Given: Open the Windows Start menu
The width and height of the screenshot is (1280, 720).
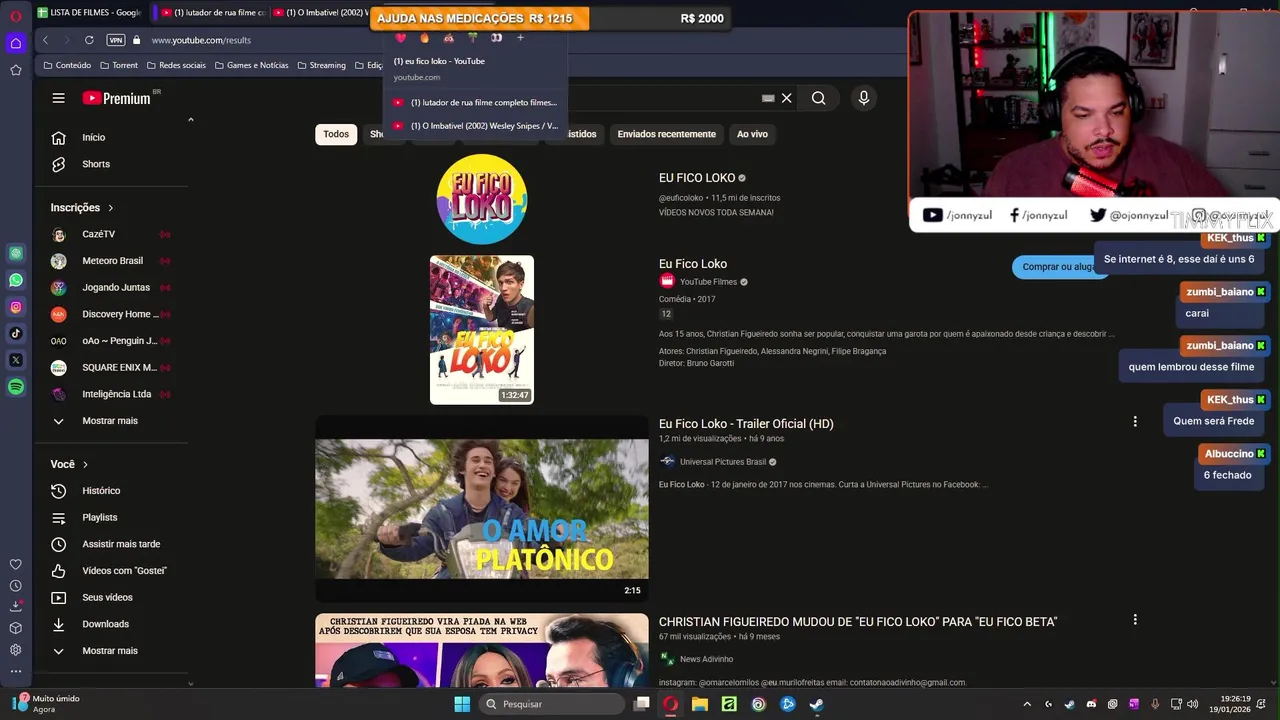Looking at the screenshot, I should pos(462,704).
